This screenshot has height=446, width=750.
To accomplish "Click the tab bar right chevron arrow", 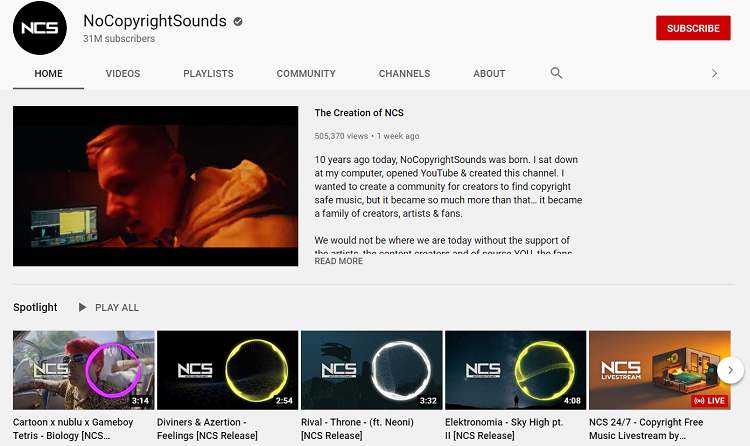I will pyautogui.click(x=714, y=73).
